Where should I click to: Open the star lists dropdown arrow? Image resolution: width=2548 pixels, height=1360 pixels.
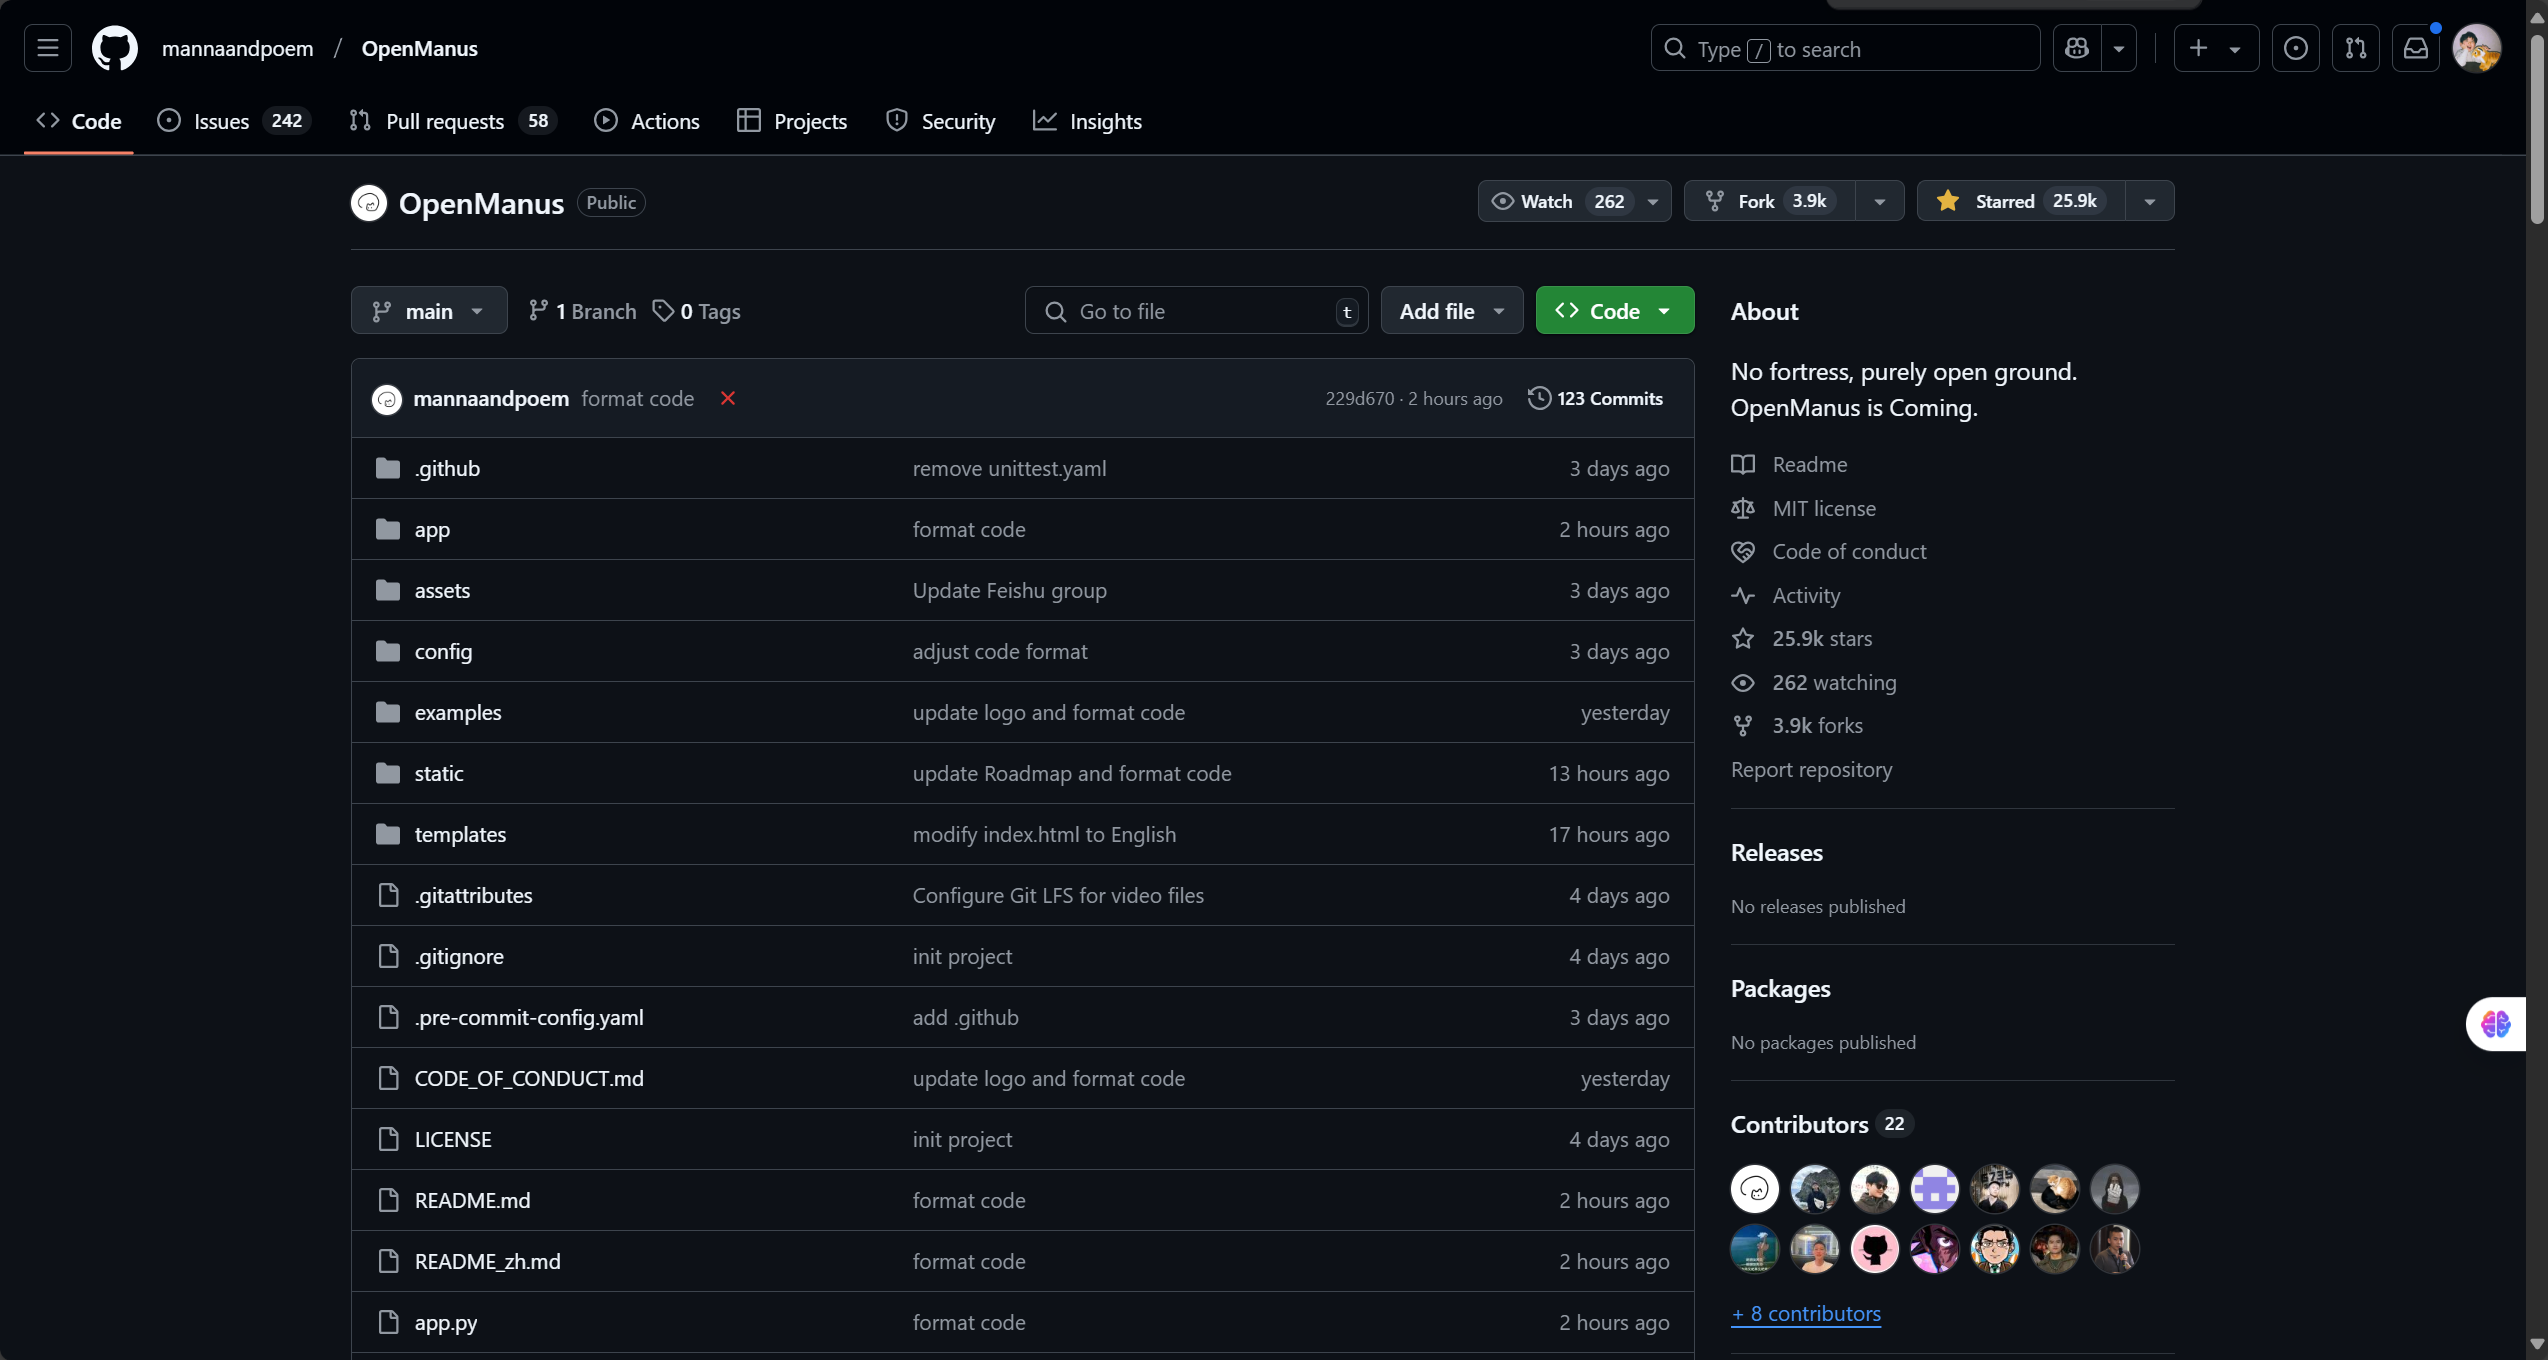[2149, 201]
